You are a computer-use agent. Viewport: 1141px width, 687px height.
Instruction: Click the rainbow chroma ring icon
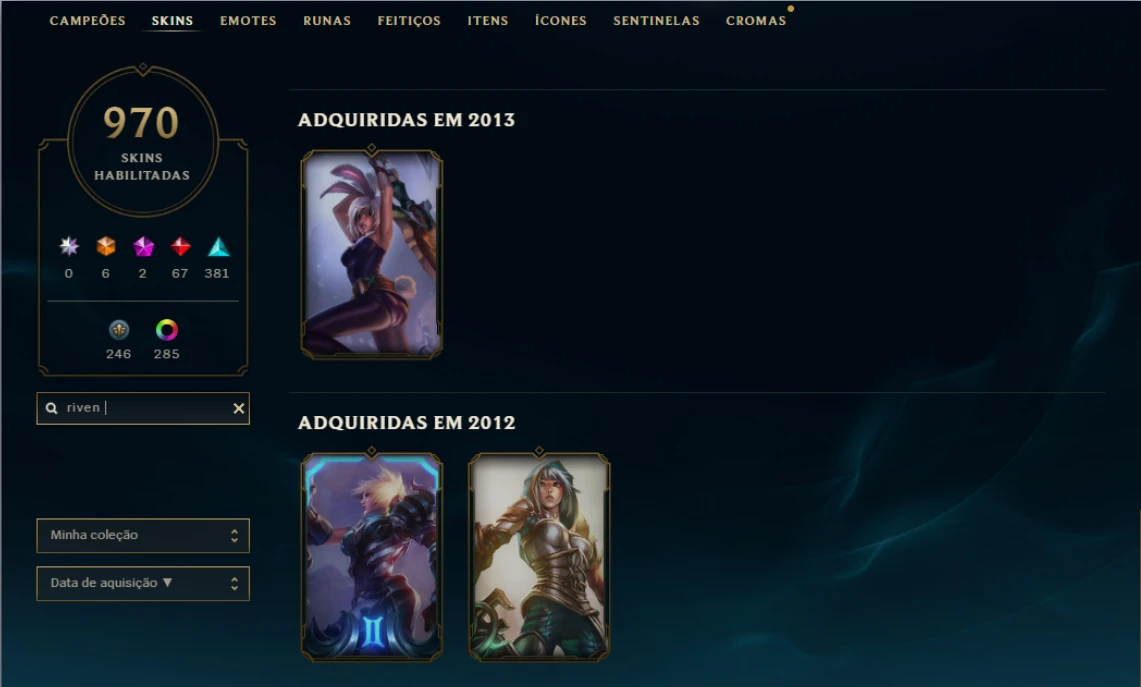(x=167, y=330)
